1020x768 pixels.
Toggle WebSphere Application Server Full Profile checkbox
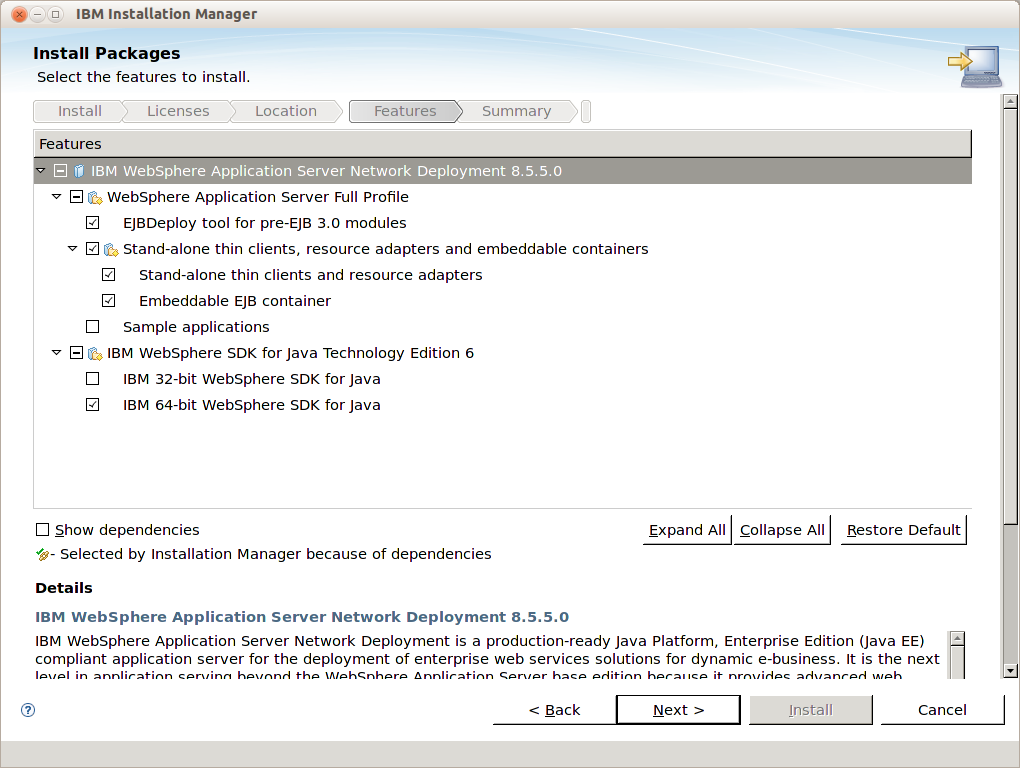coord(76,197)
